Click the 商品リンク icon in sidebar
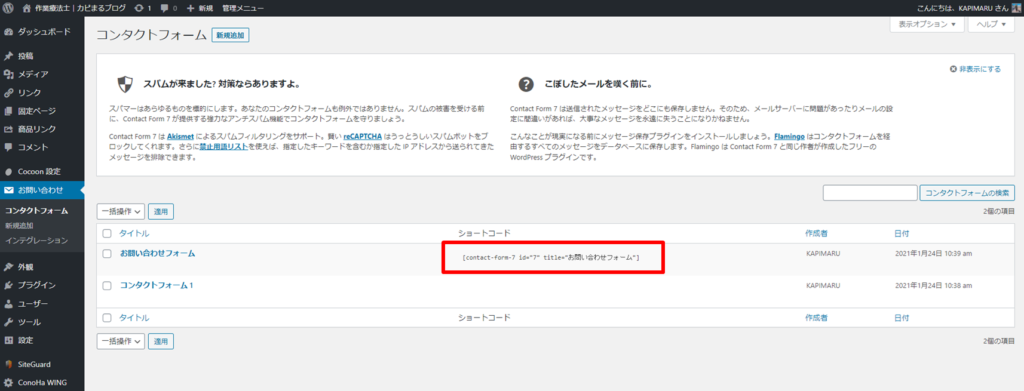Image resolution: width=1024 pixels, height=391 pixels. [8, 129]
